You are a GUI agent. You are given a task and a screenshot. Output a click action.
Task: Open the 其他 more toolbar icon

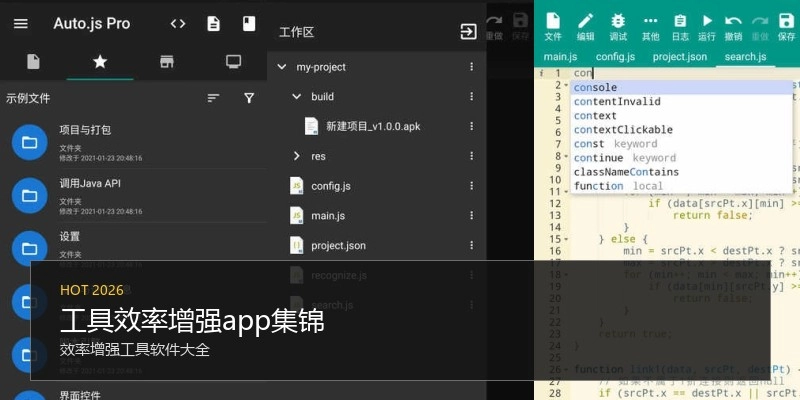[x=651, y=27]
